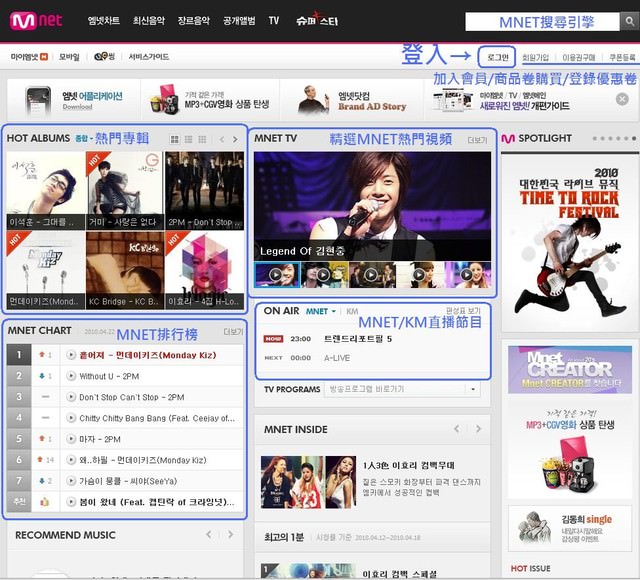Click the search magnifier button
This screenshot has height=580, width=640.
(x=630, y=21)
